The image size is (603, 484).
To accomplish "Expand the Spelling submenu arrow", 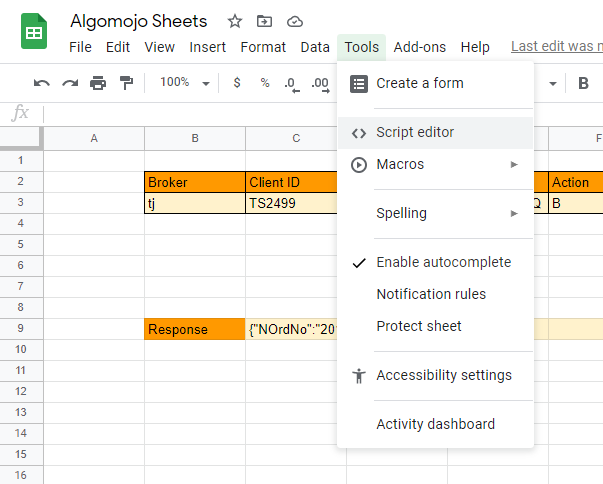I will 514,213.
